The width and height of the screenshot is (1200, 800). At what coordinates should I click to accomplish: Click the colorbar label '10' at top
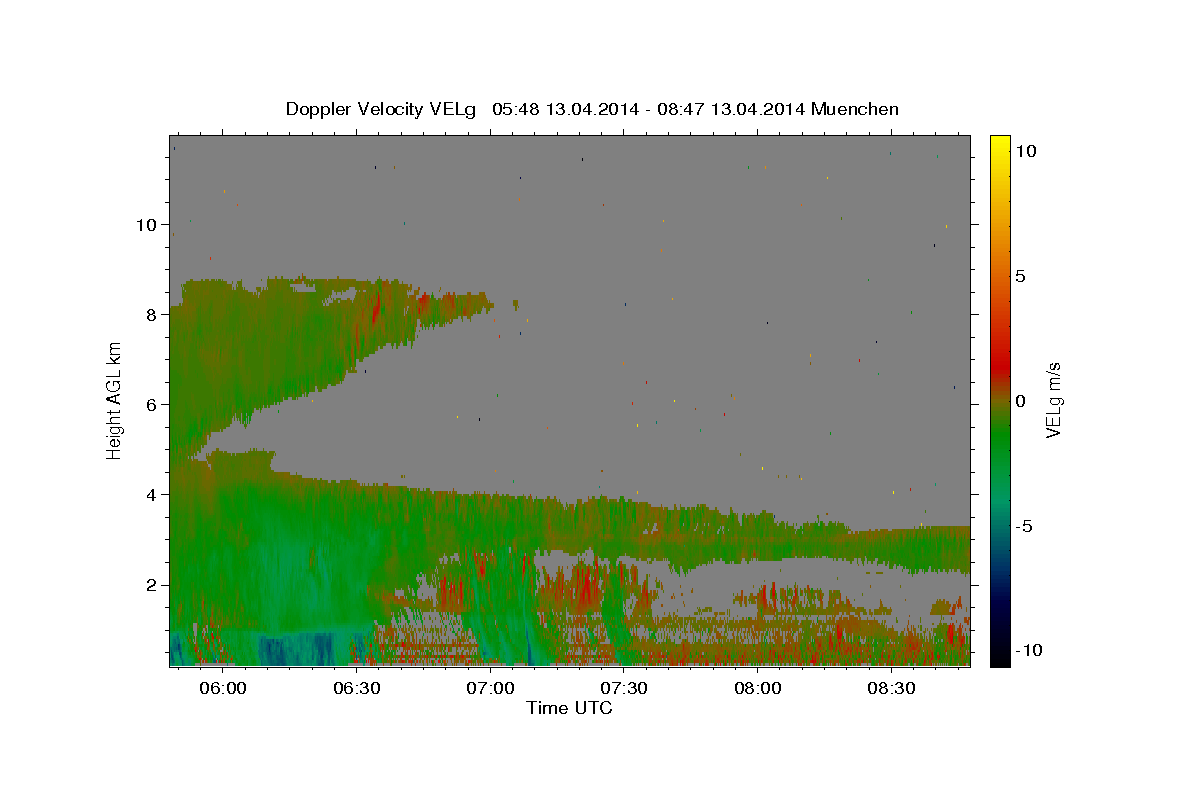pyautogui.click(x=1025, y=151)
